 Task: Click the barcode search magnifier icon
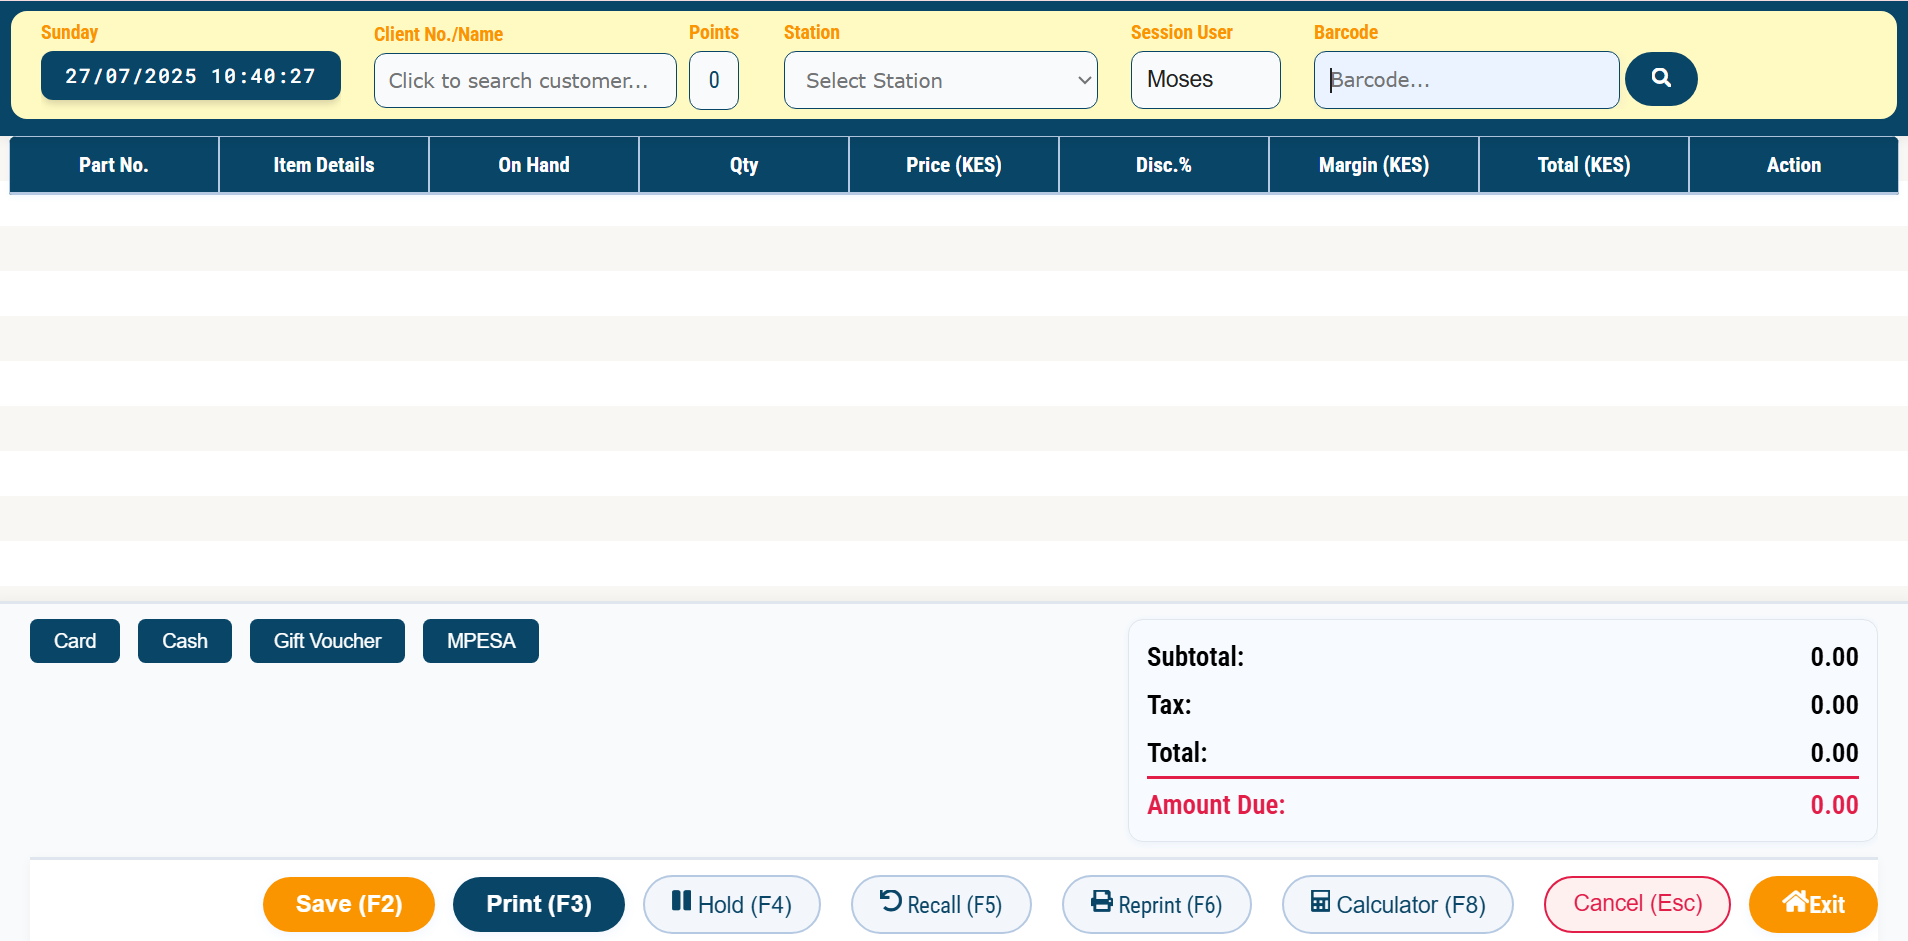point(1660,78)
